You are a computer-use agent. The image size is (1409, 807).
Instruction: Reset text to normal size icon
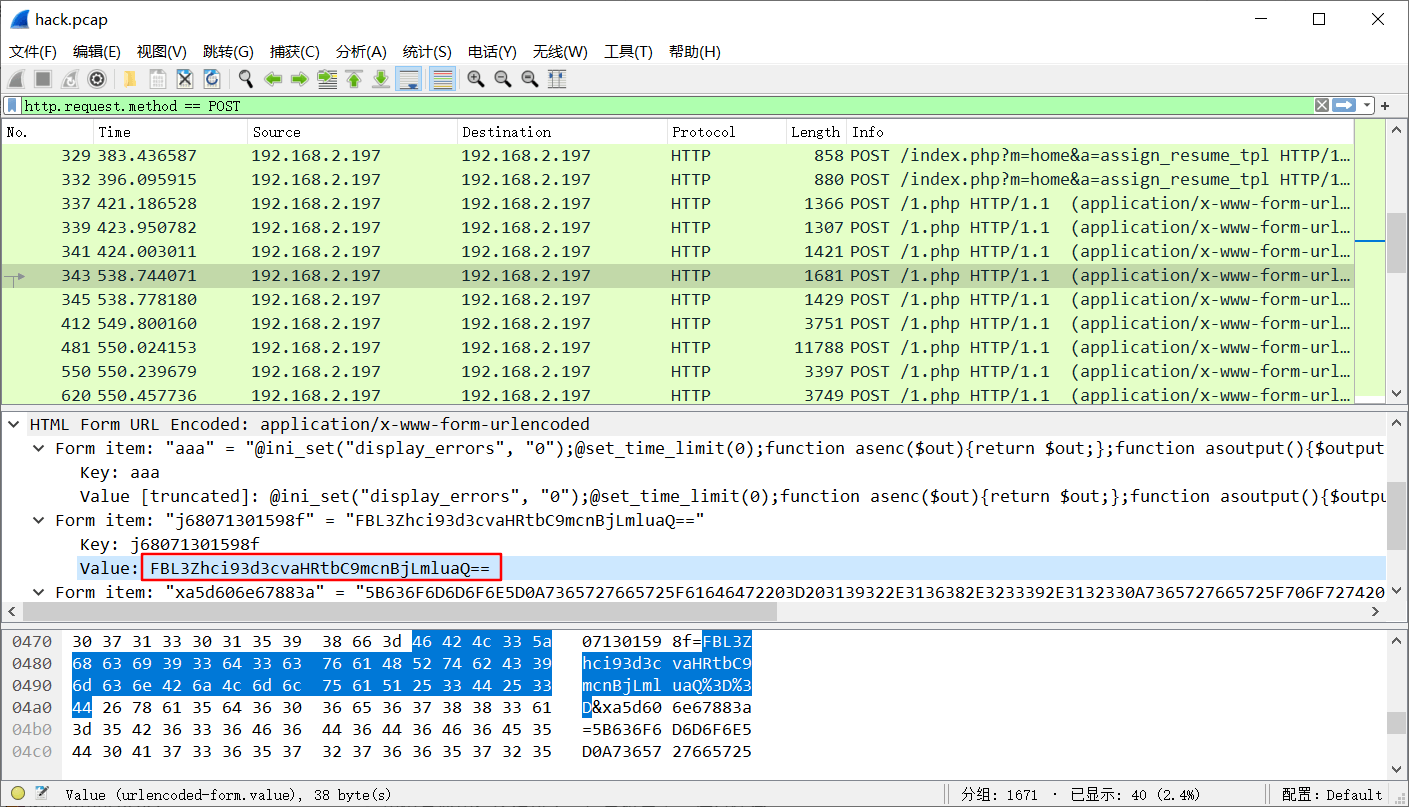point(530,79)
